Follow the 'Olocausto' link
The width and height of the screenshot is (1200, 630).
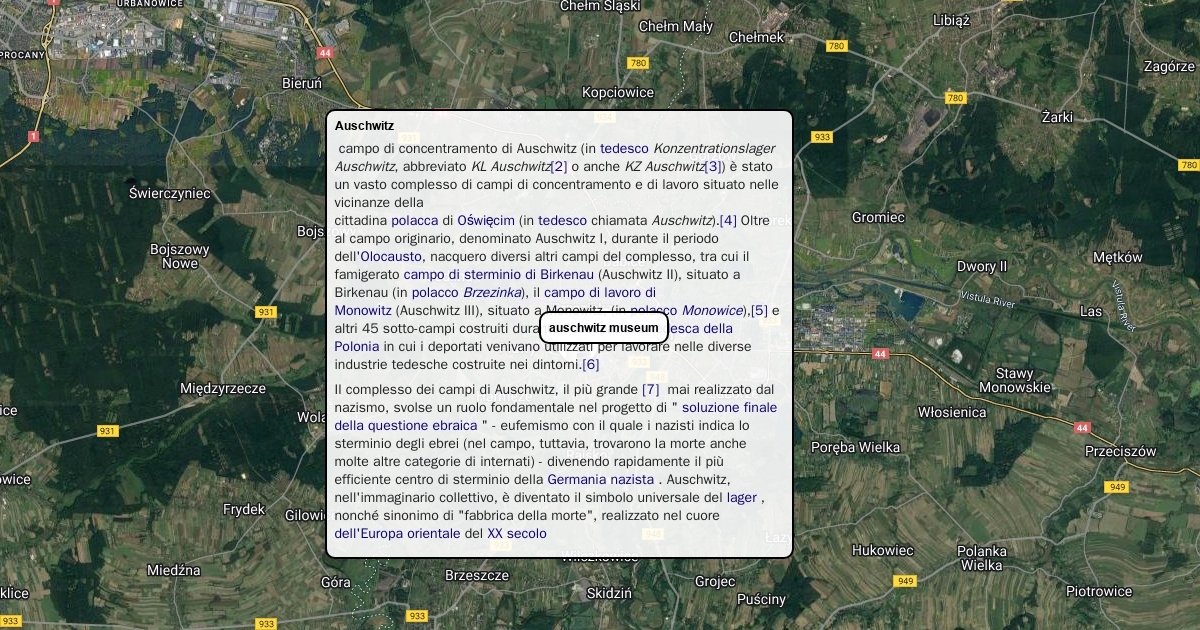(391, 256)
